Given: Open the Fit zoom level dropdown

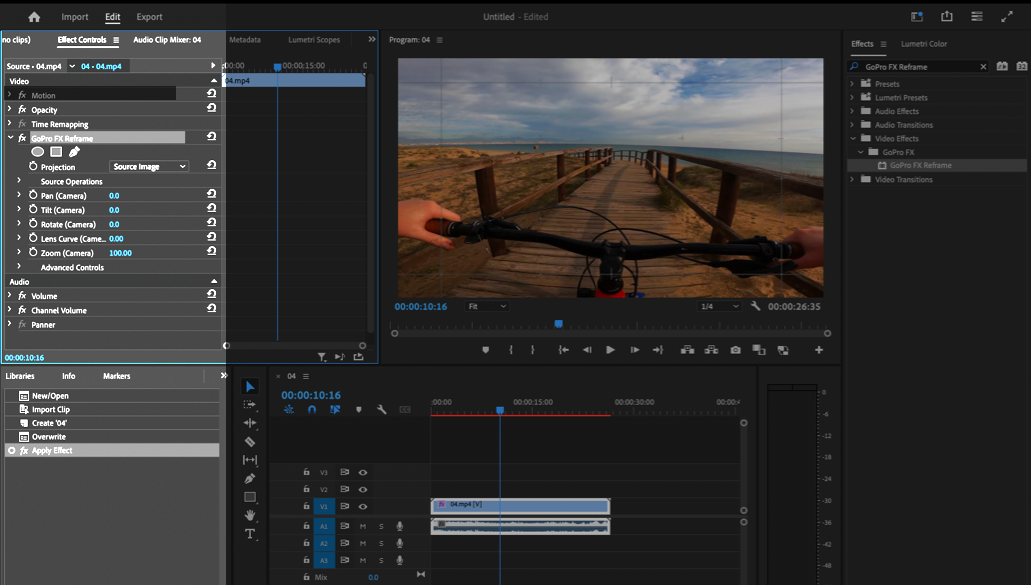Looking at the screenshot, I should coord(487,306).
